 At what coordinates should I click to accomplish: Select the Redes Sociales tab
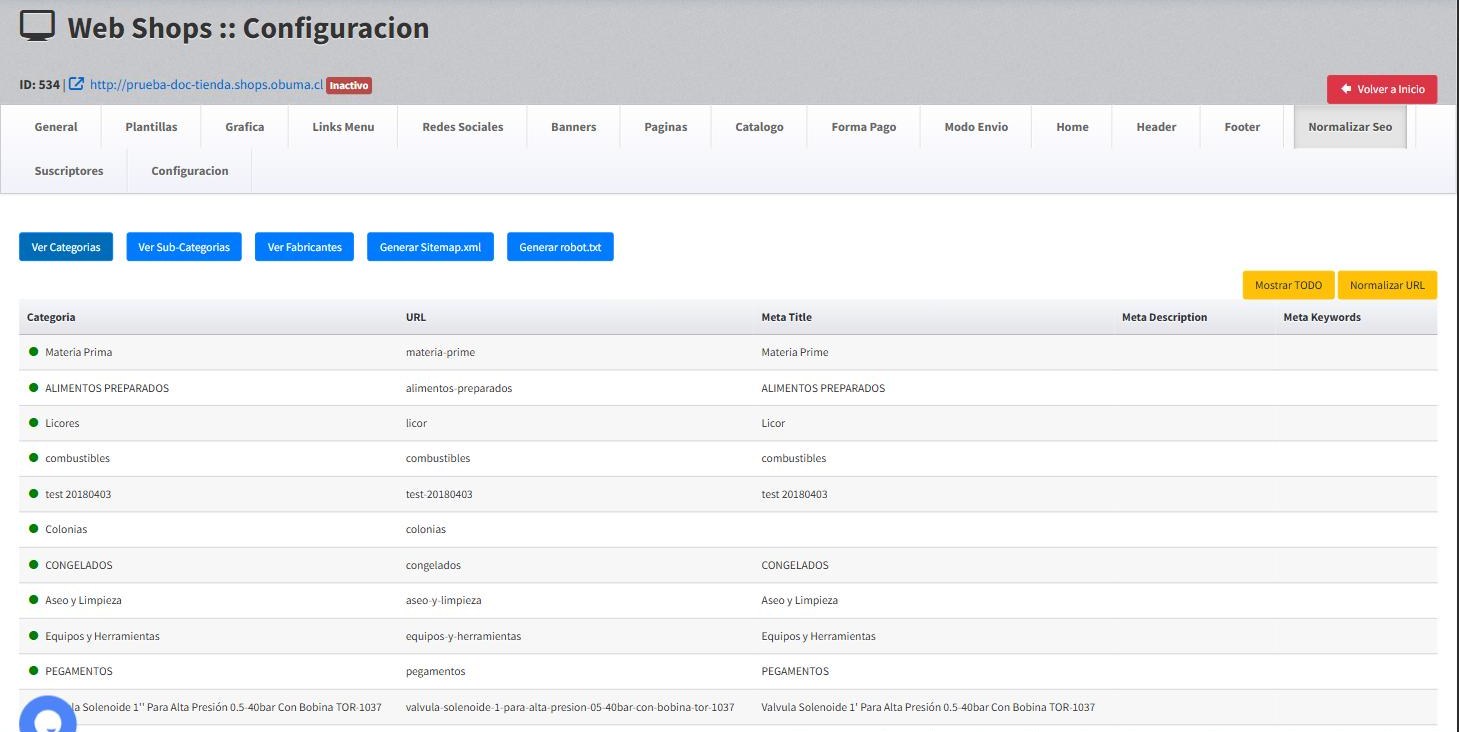click(x=463, y=127)
